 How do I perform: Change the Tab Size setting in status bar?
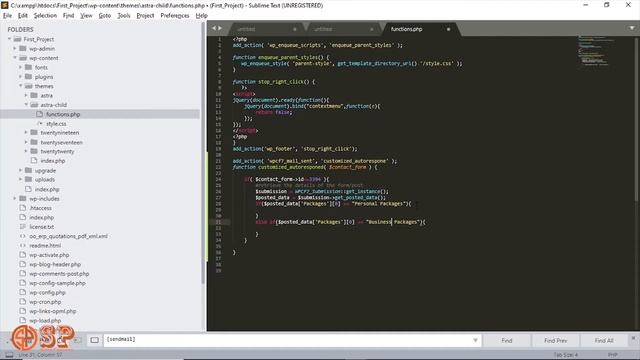tap(565, 355)
